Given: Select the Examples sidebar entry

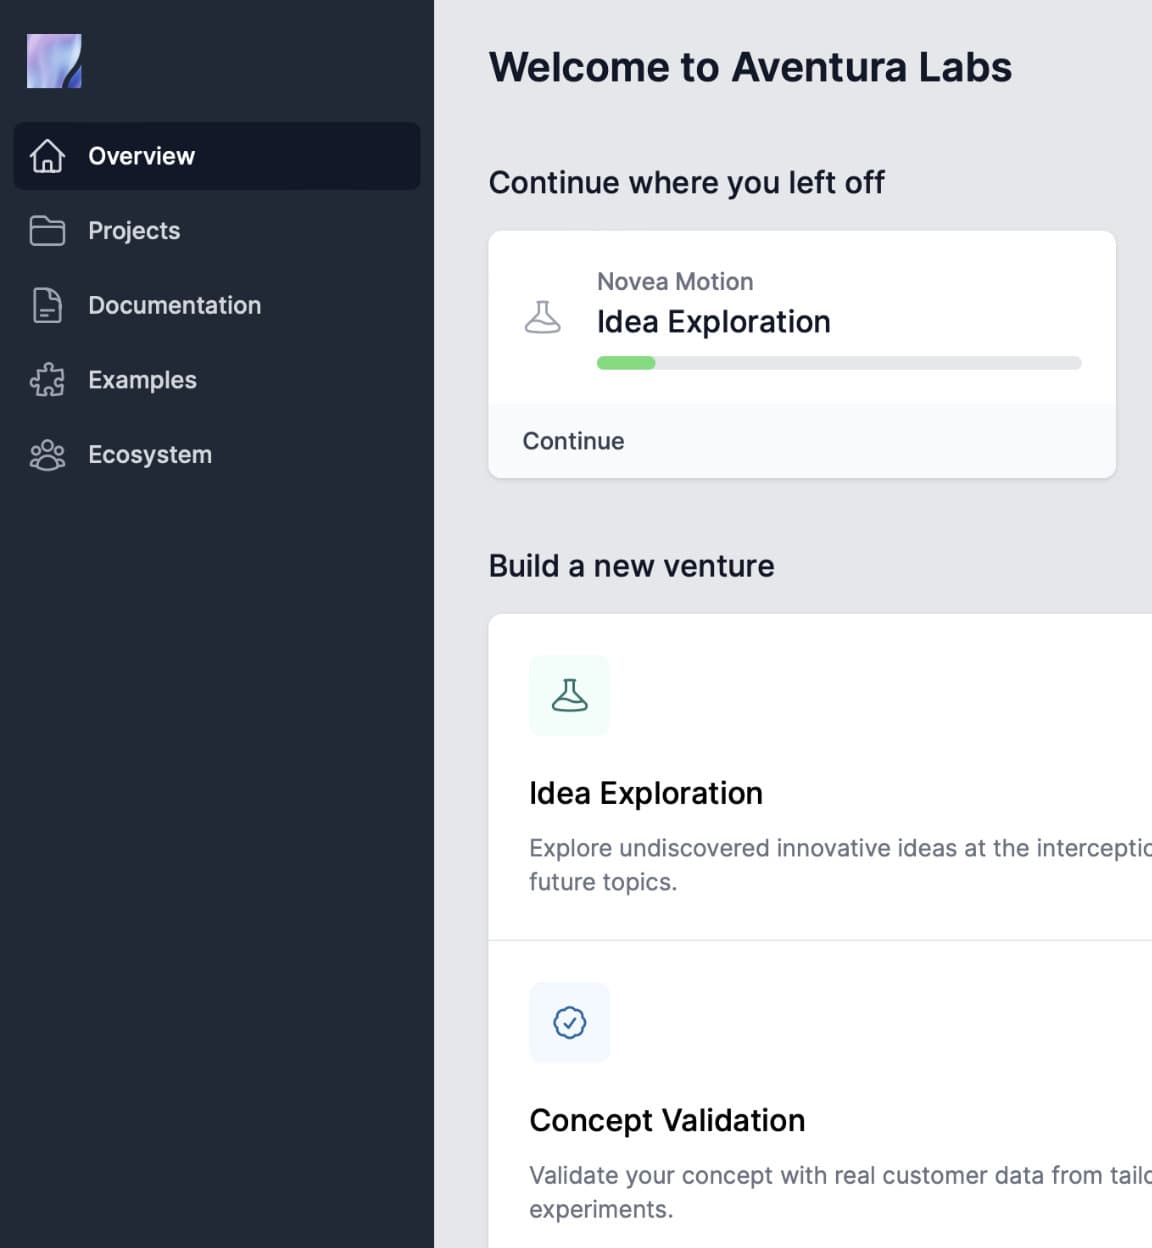Looking at the screenshot, I should [142, 380].
